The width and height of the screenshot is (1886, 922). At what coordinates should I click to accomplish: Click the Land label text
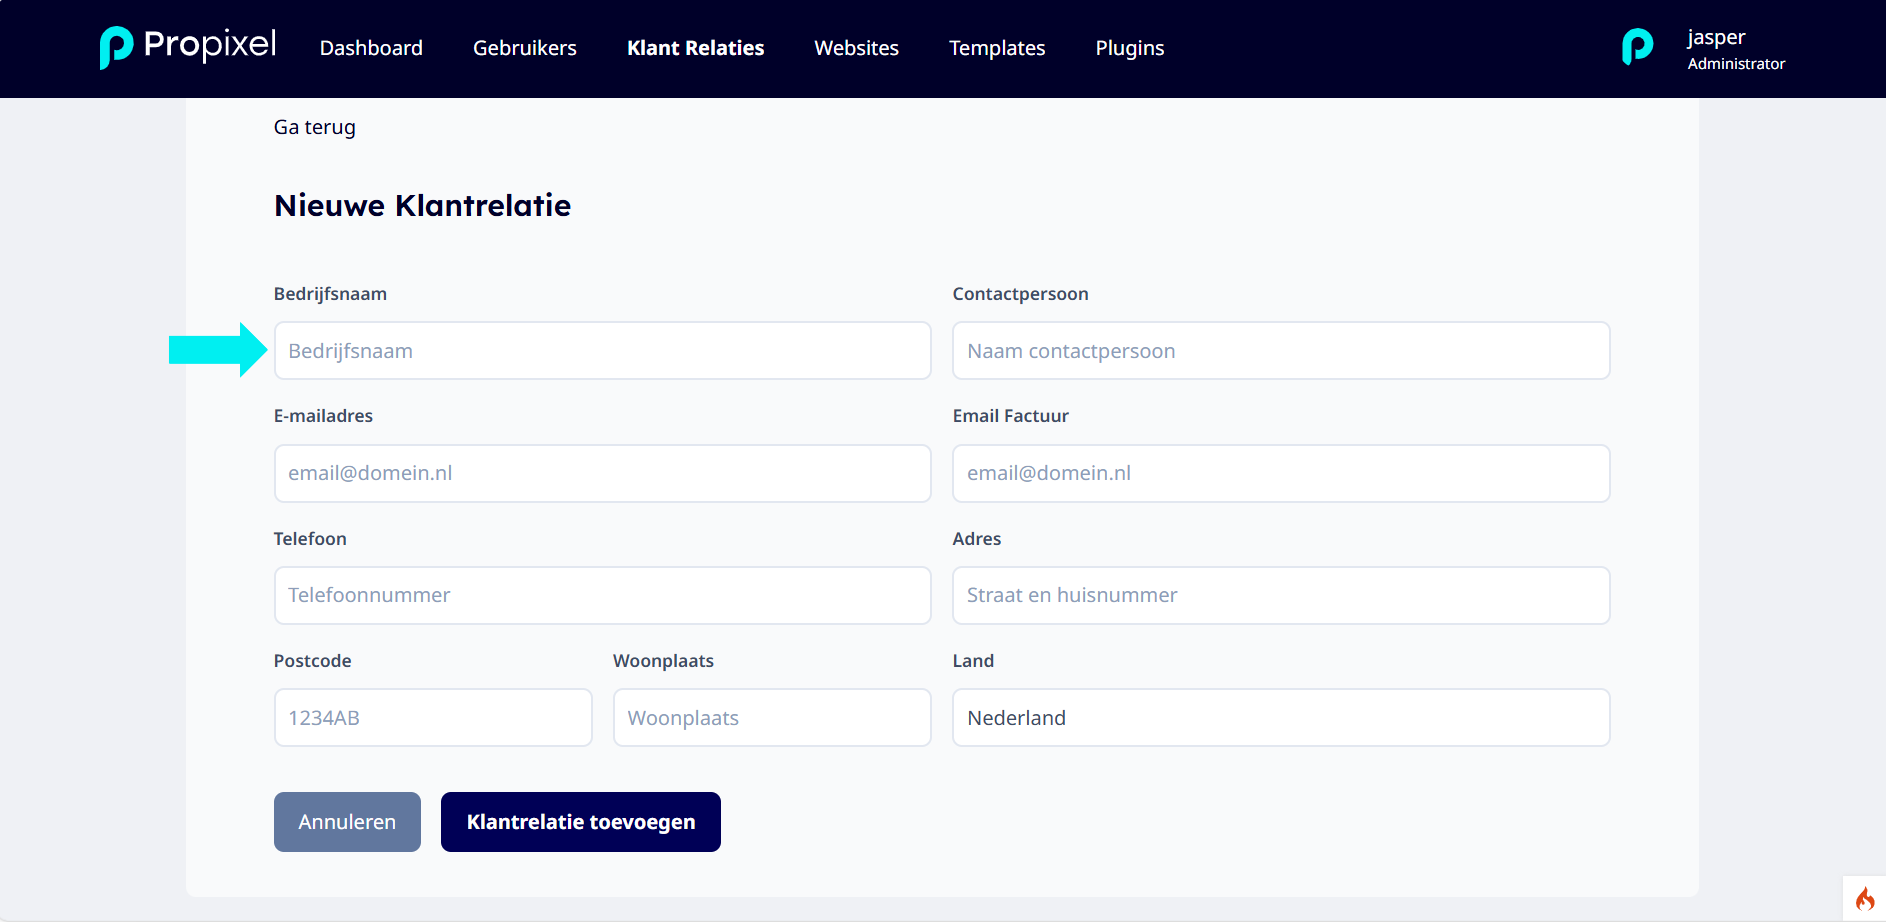point(973,661)
